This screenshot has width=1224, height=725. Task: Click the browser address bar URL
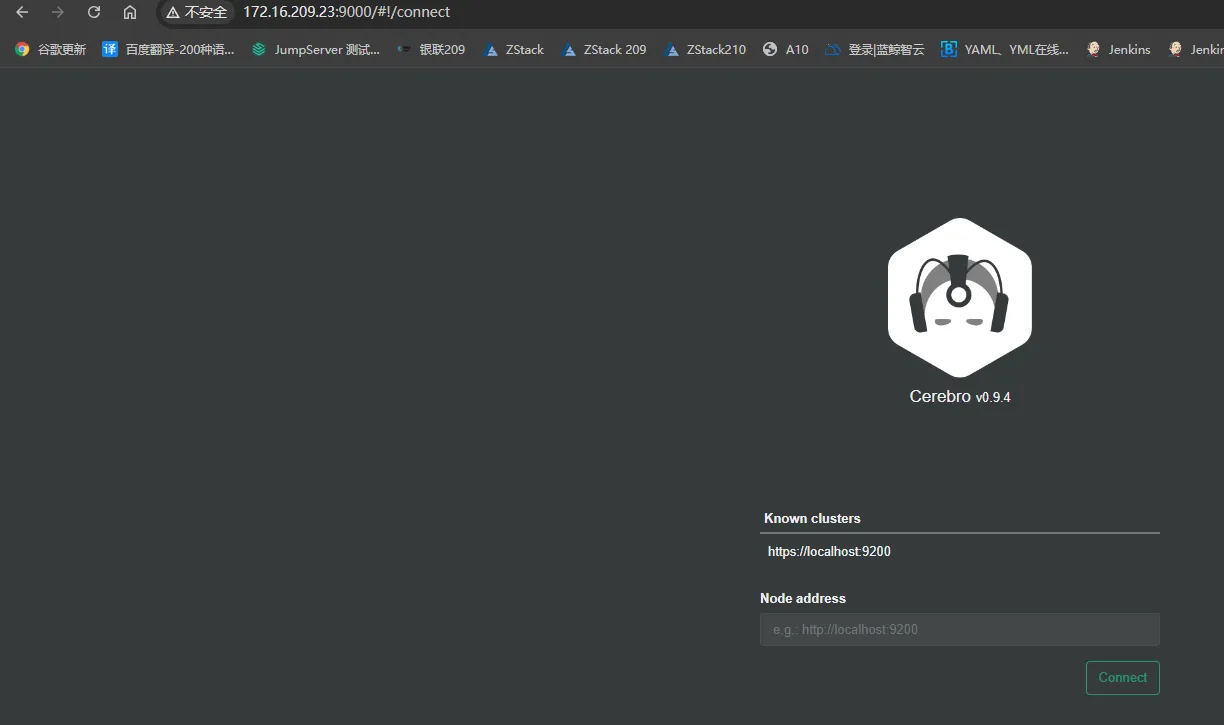click(x=346, y=12)
